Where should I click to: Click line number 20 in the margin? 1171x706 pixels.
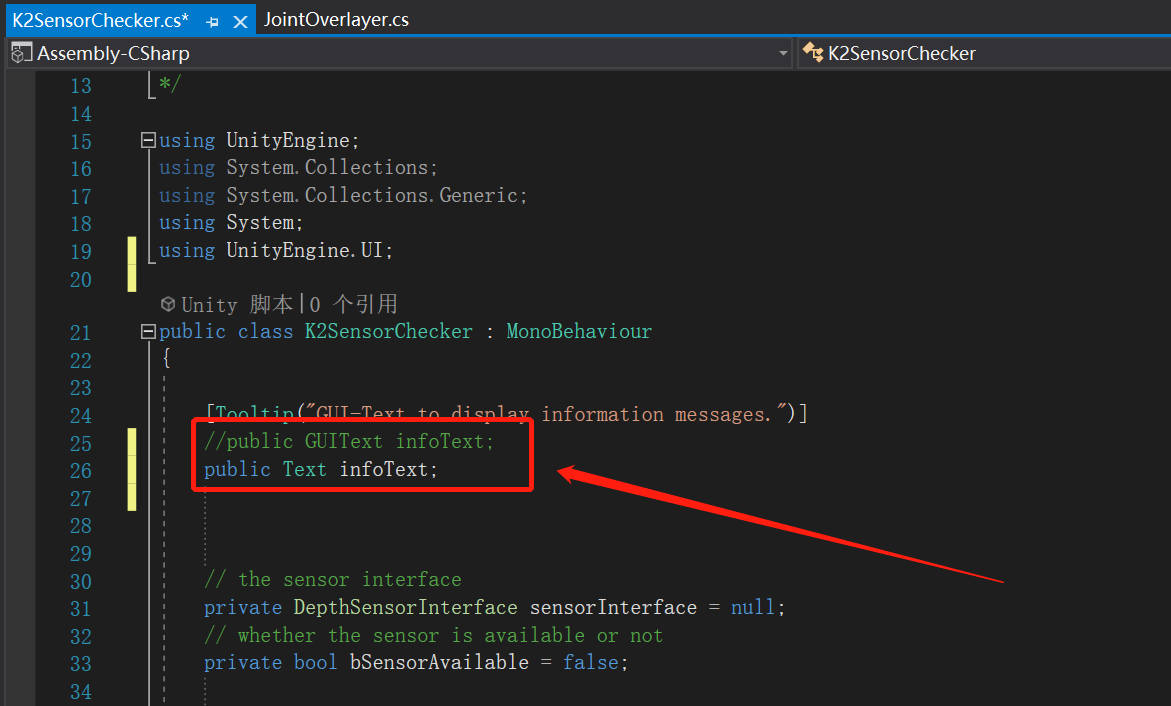pos(81,280)
